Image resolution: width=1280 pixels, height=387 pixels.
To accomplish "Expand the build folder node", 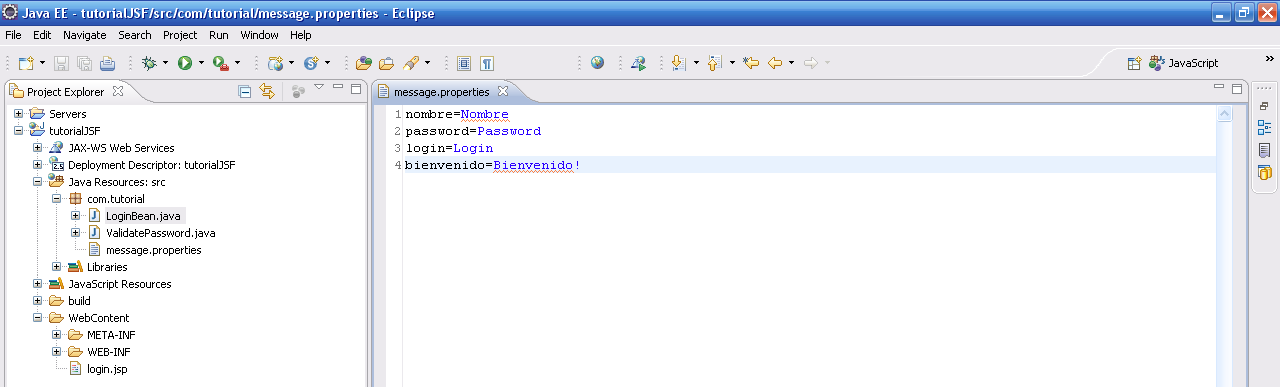I will [x=38, y=301].
